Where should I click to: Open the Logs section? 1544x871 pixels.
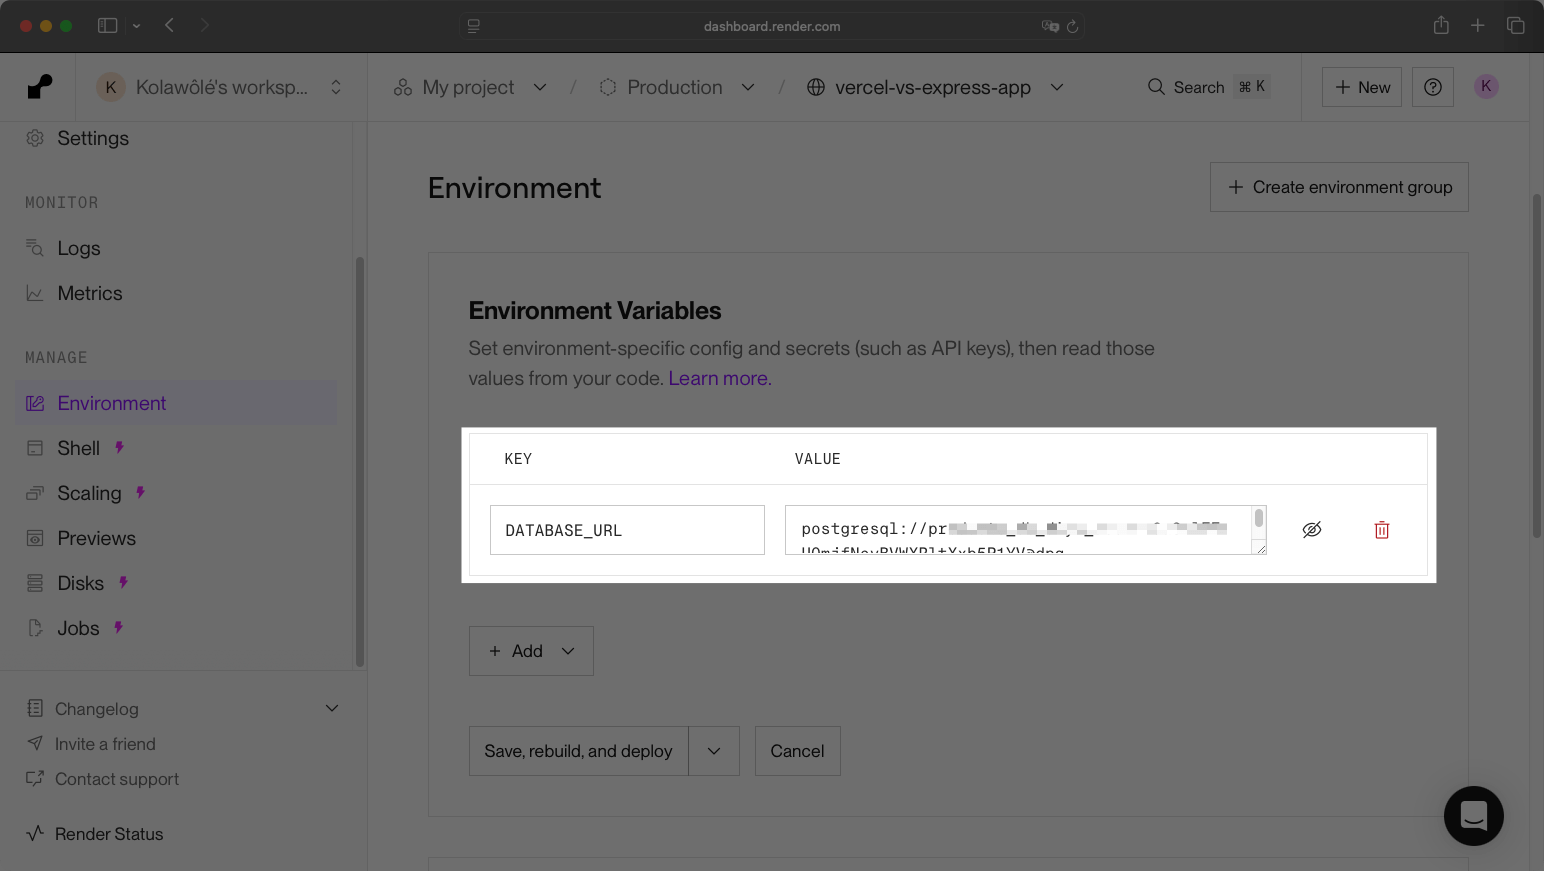click(80, 247)
